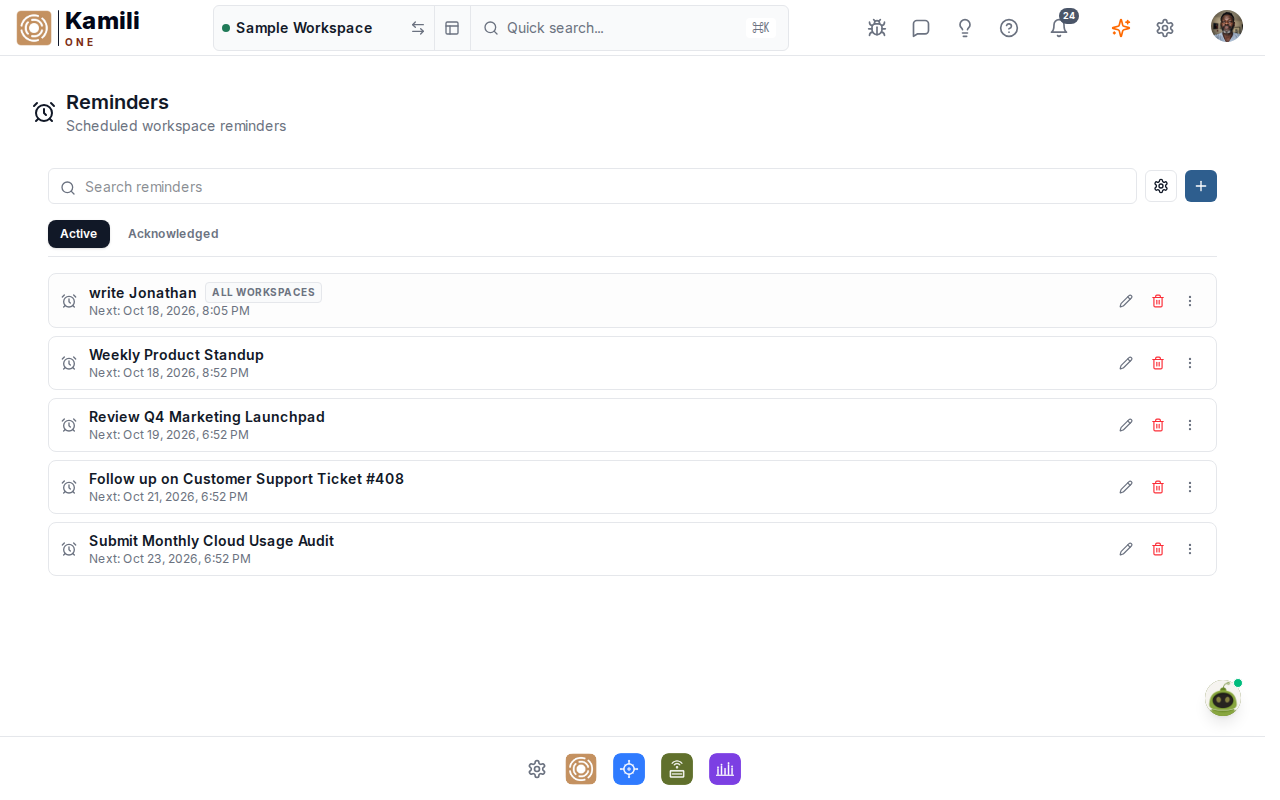Open the tan Kamili app in dock

click(x=581, y=769)
